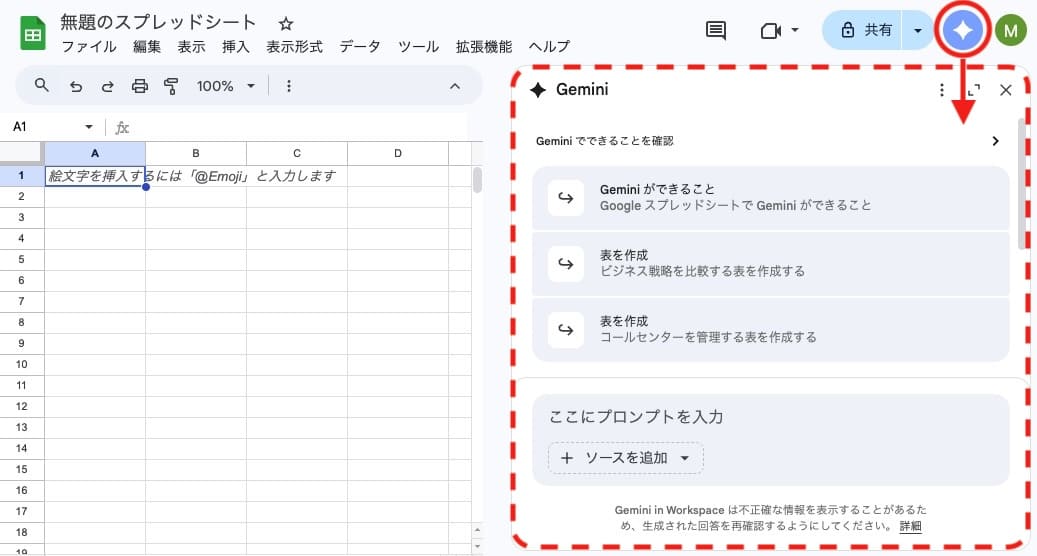Screen dimensions: 1037x556
Task: Expand Gemini でできることを確認 chevron
Action: [995, 141]
